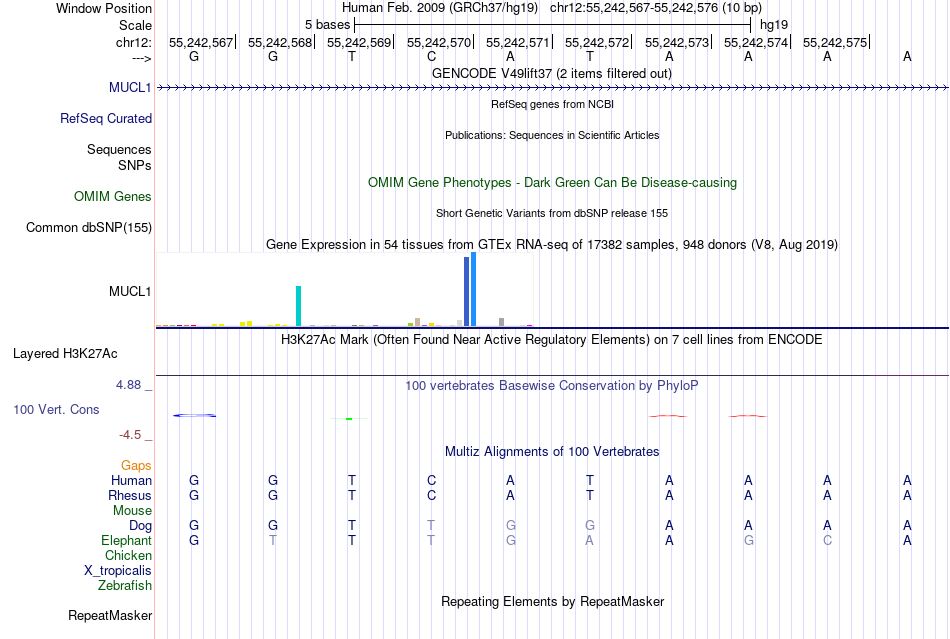Click the Scale label on left

[136, 25]
